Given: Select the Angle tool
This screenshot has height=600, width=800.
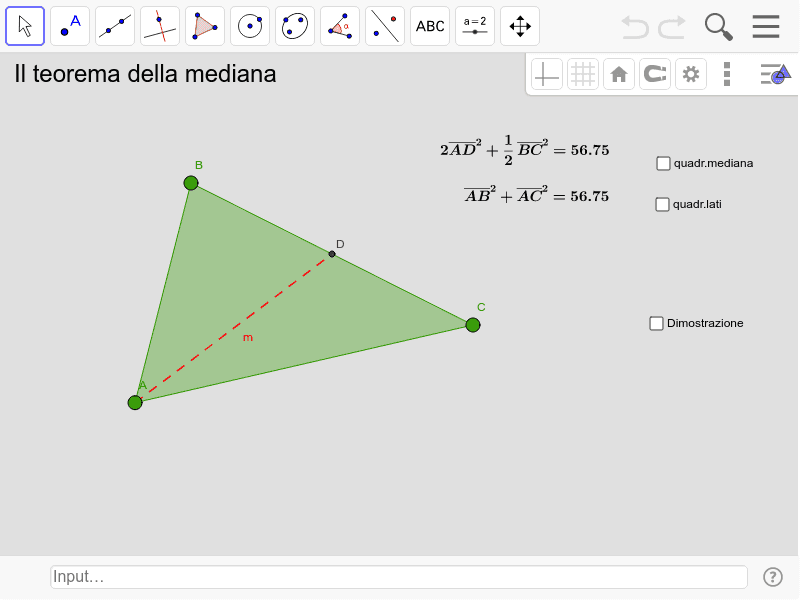Looking at the screenshot, I should 340,26.
